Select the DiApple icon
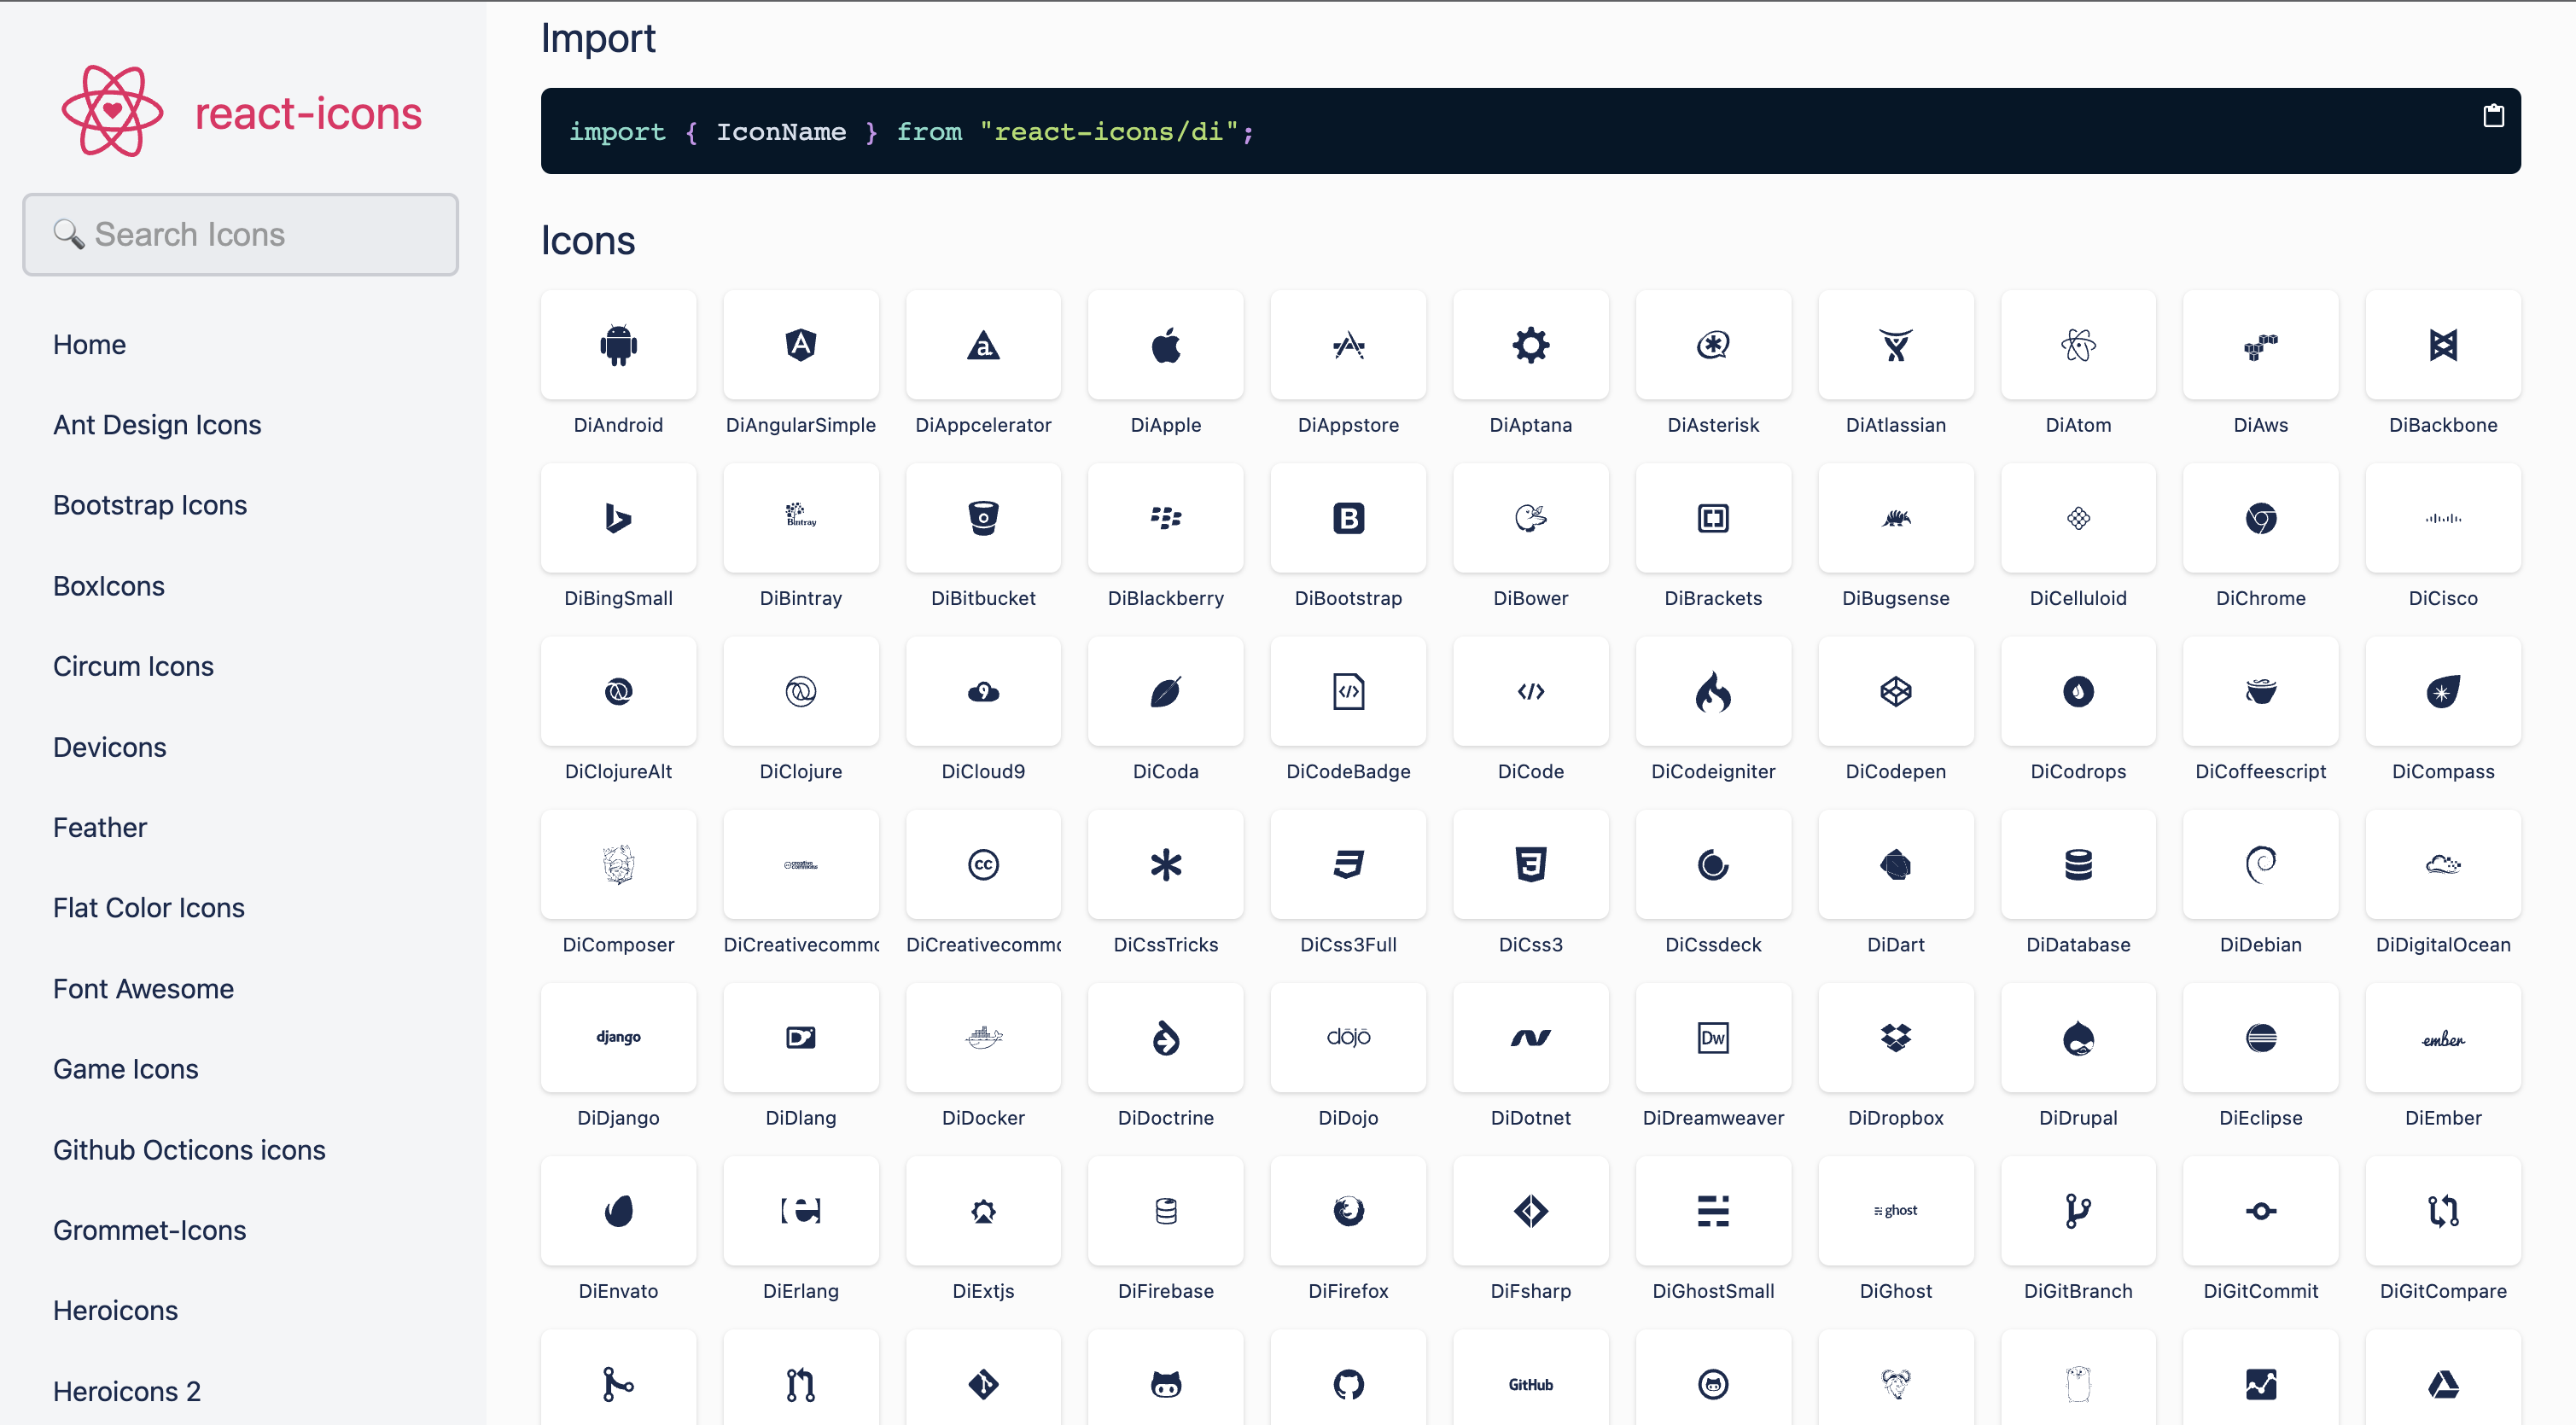Screen dimensions: 2576x1425 point(1165,346)
